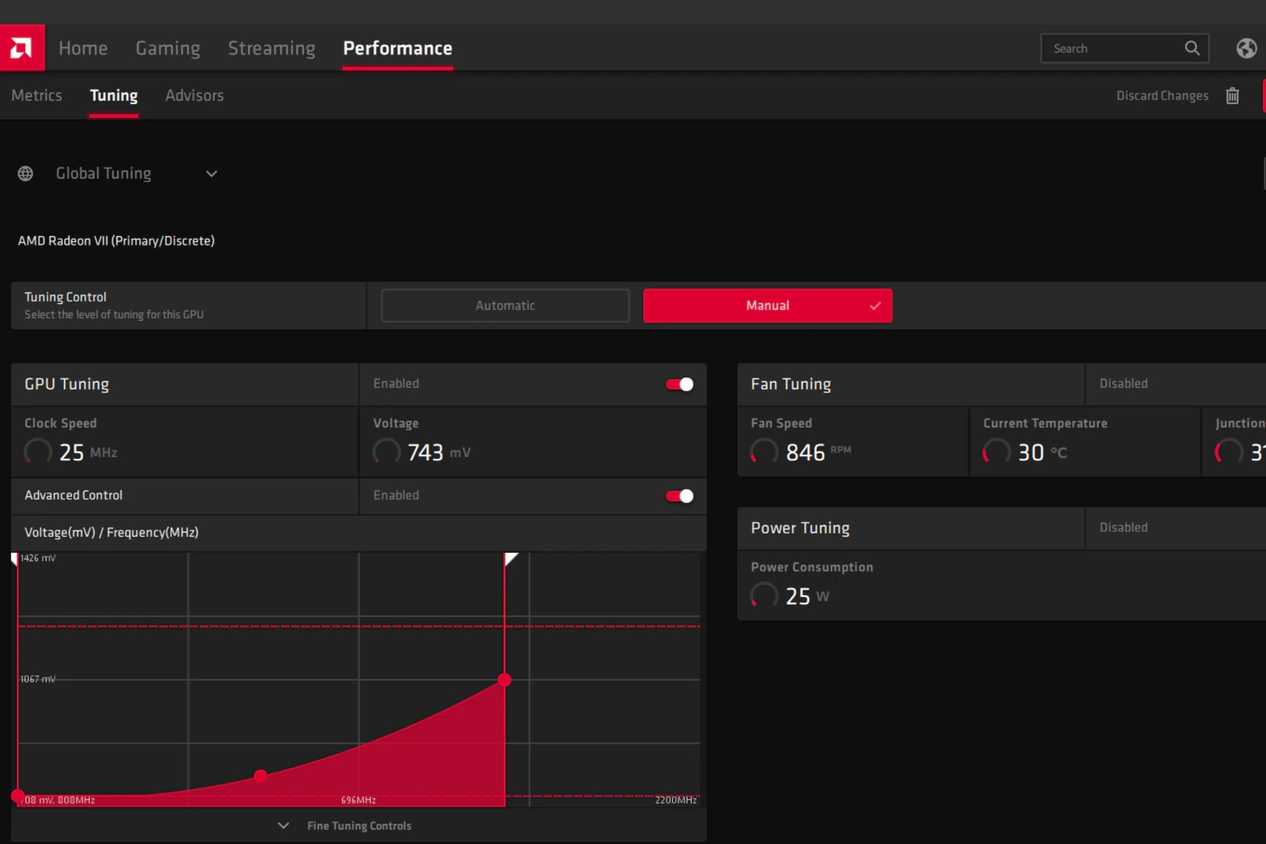Click the Discard Changes trash icon

1233,96
